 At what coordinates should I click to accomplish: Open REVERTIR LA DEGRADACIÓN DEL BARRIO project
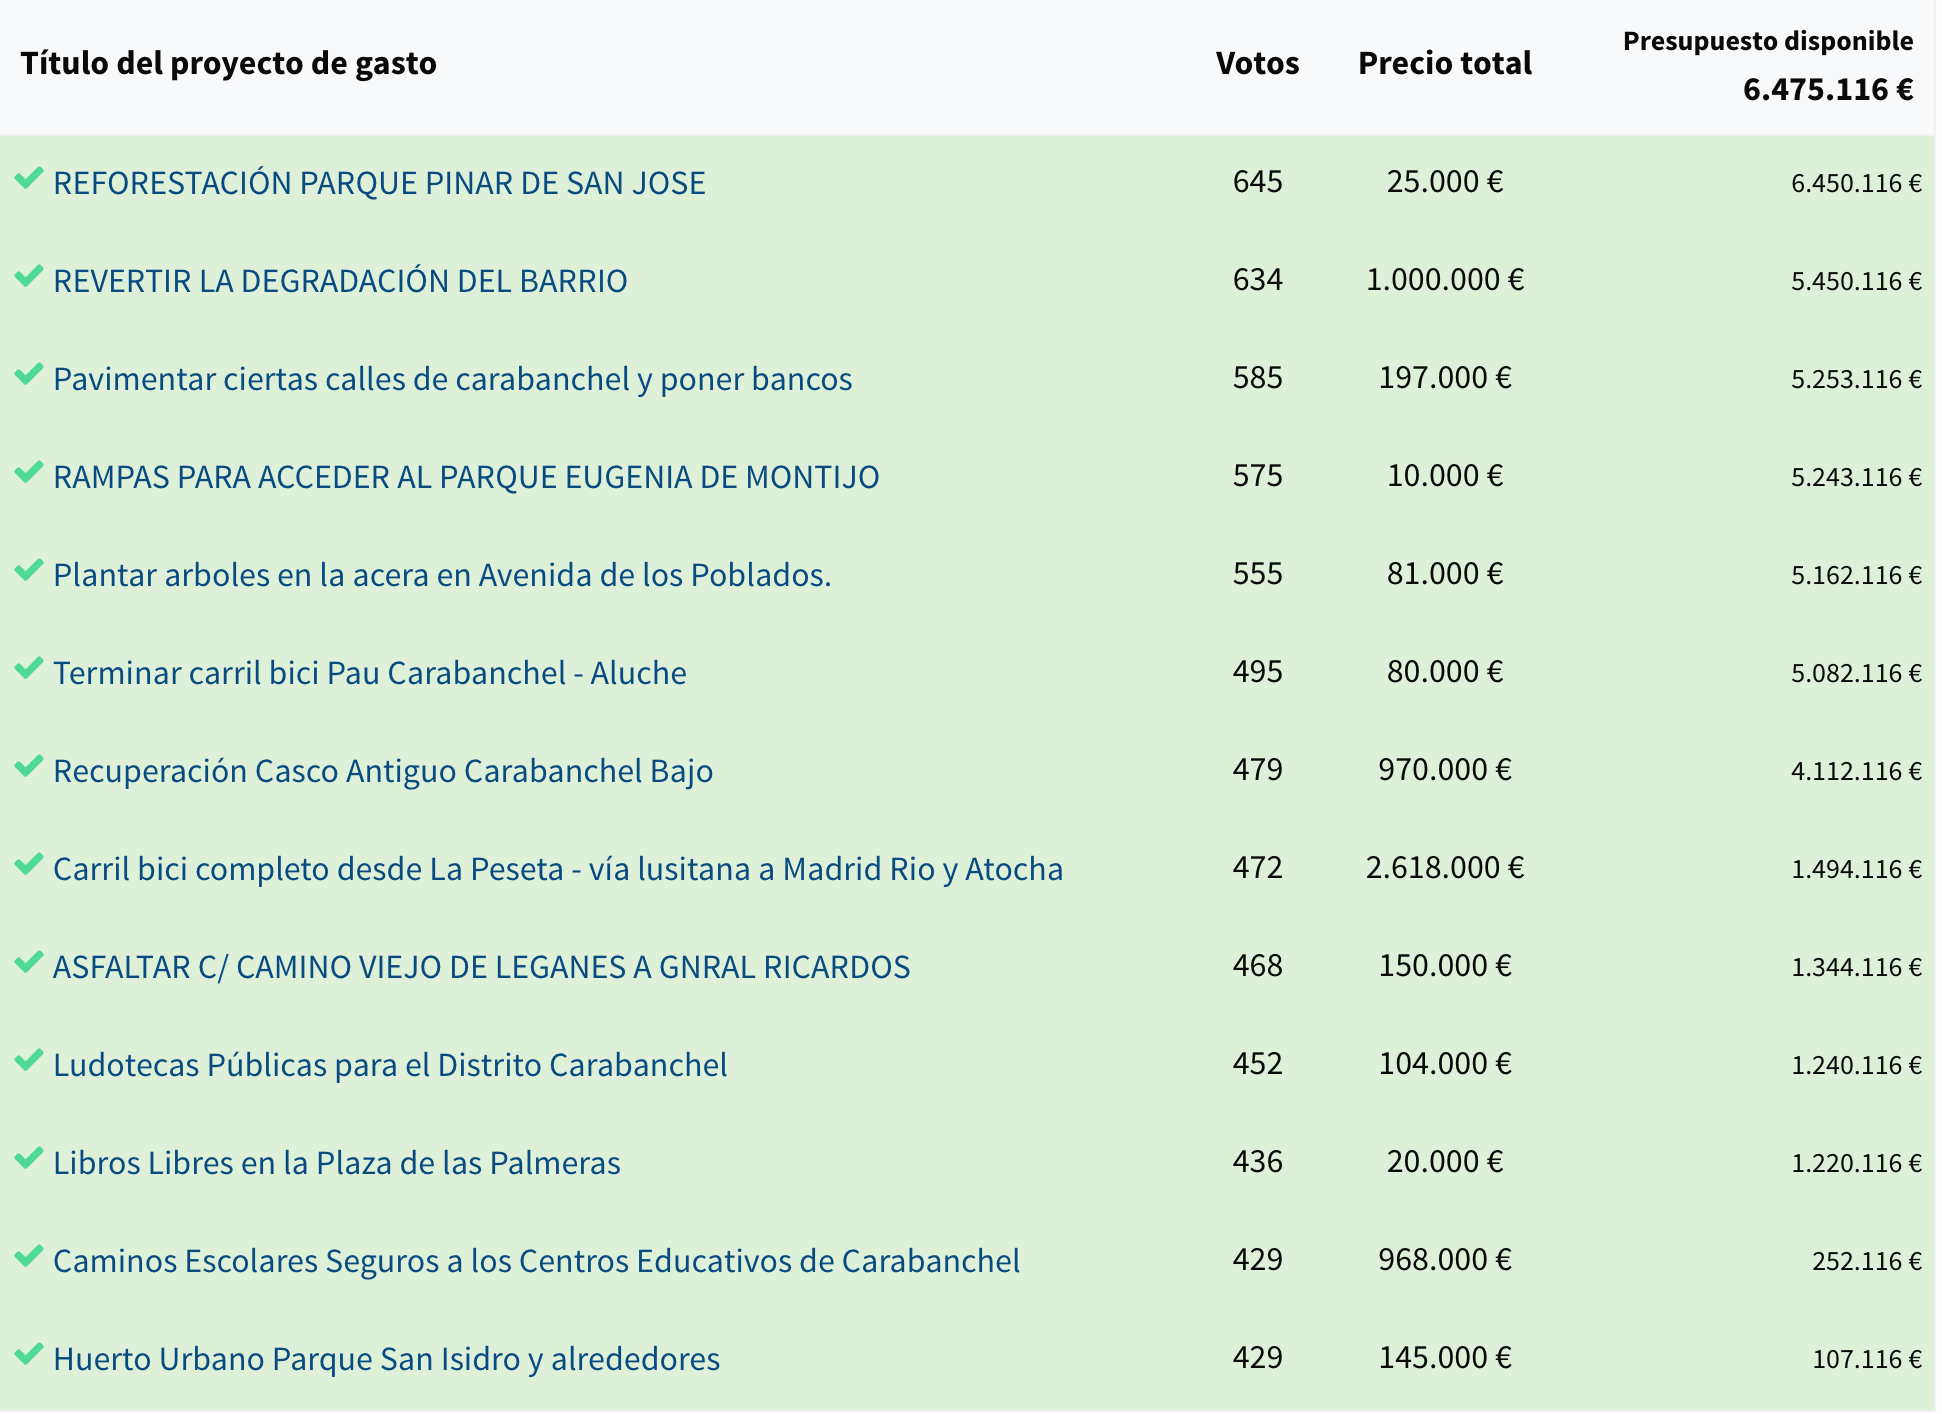[x=340, y=281]
